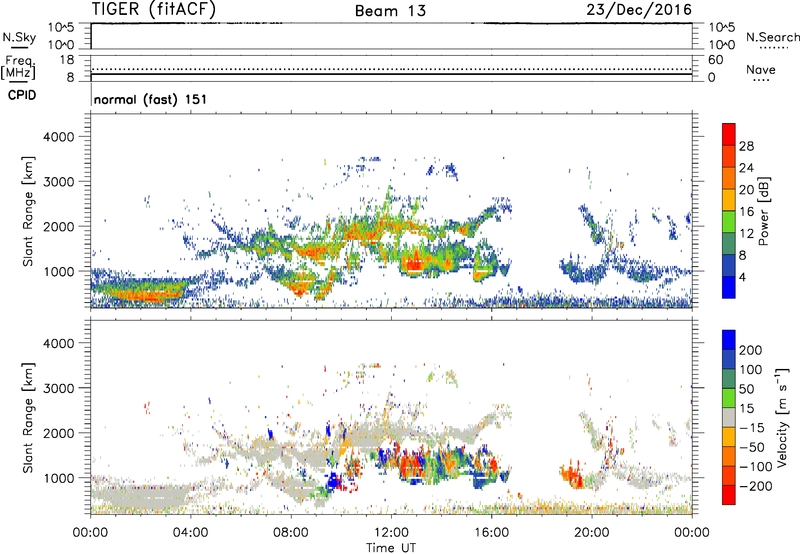
Task: Click the 4000 tick of the power panel
Action: (58, 137)
